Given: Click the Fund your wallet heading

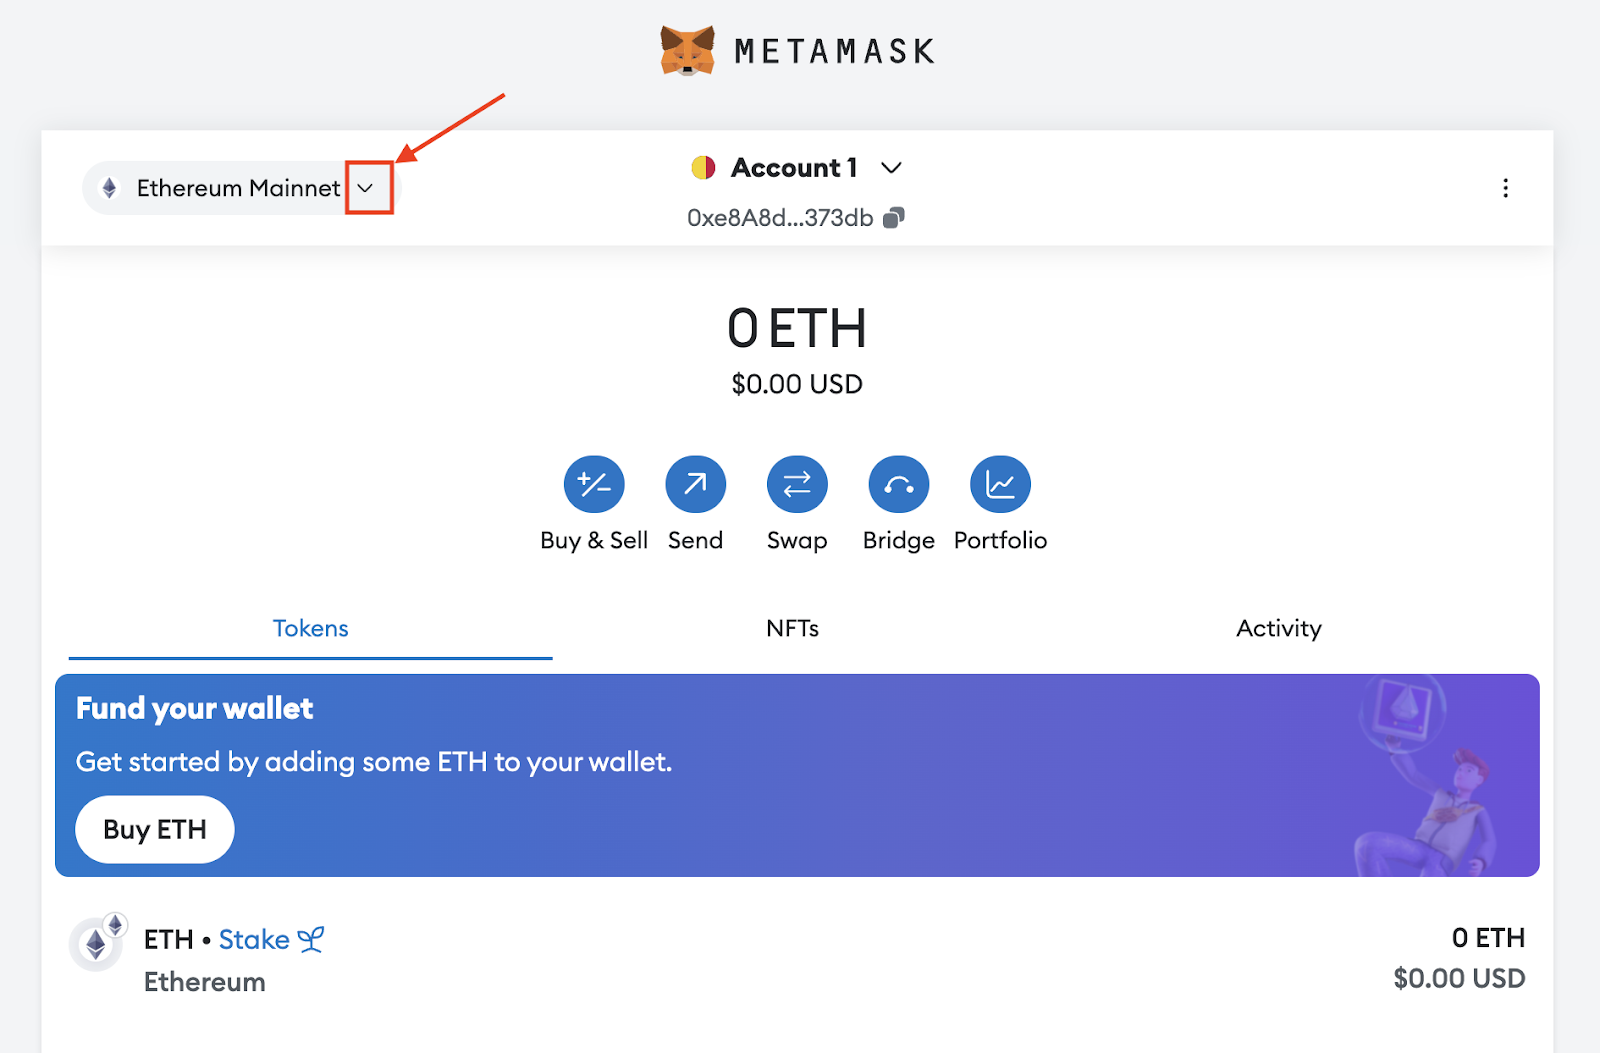Looking at the screenshot, I should (x=195, y=709).
